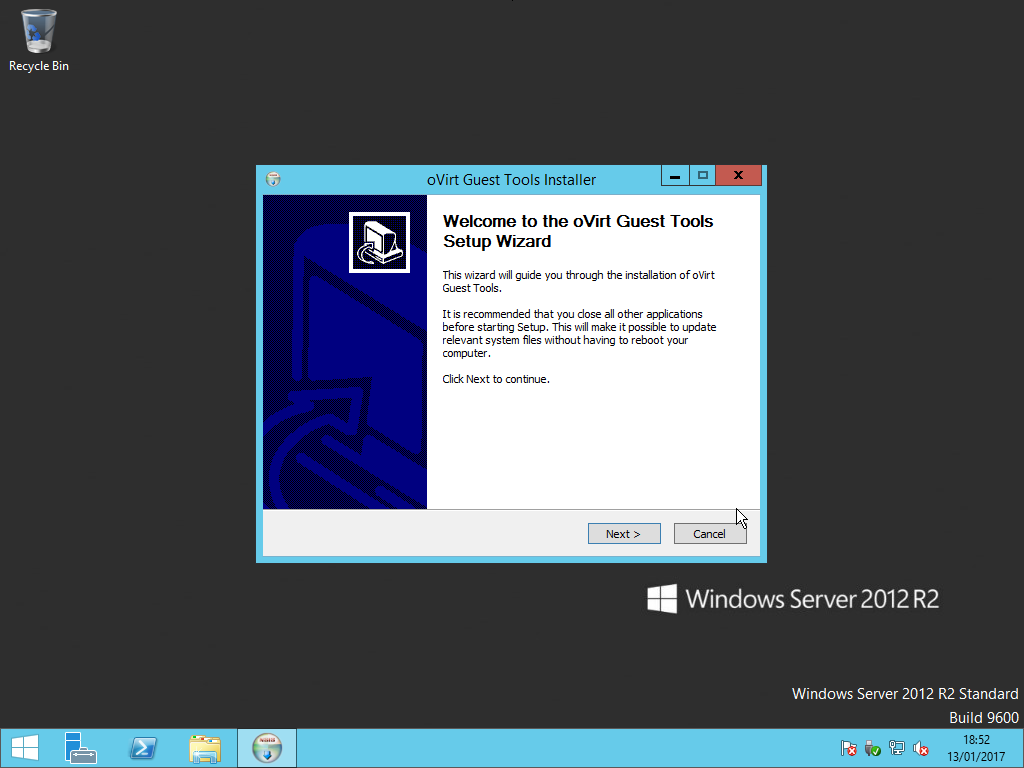Viewport: 1024px width, 768px height.
Task: Cancel the oVirt Guest Tools setup
Action: 710,534
